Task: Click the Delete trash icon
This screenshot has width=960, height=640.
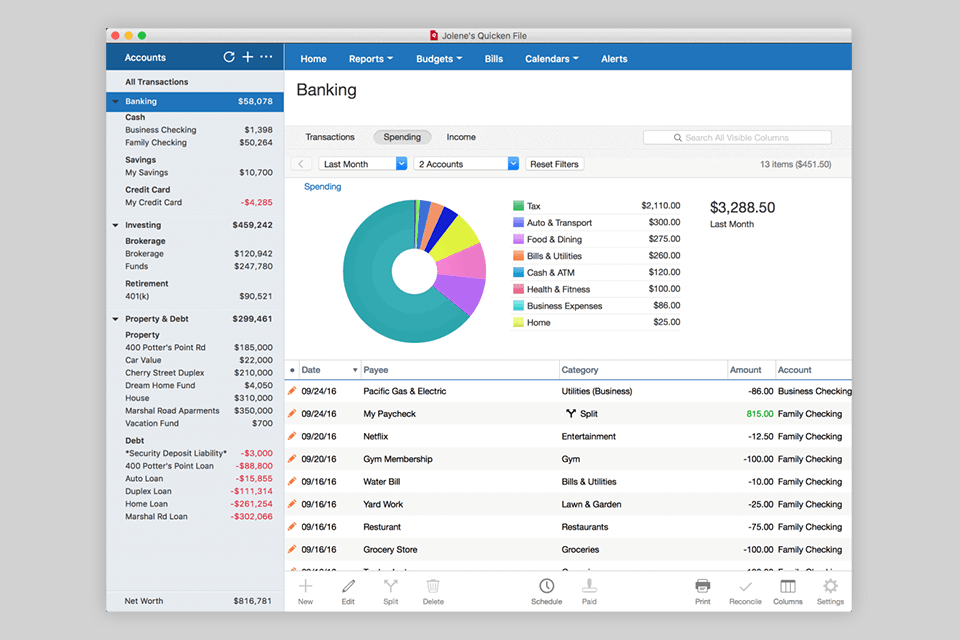Action: click(433, 586)
